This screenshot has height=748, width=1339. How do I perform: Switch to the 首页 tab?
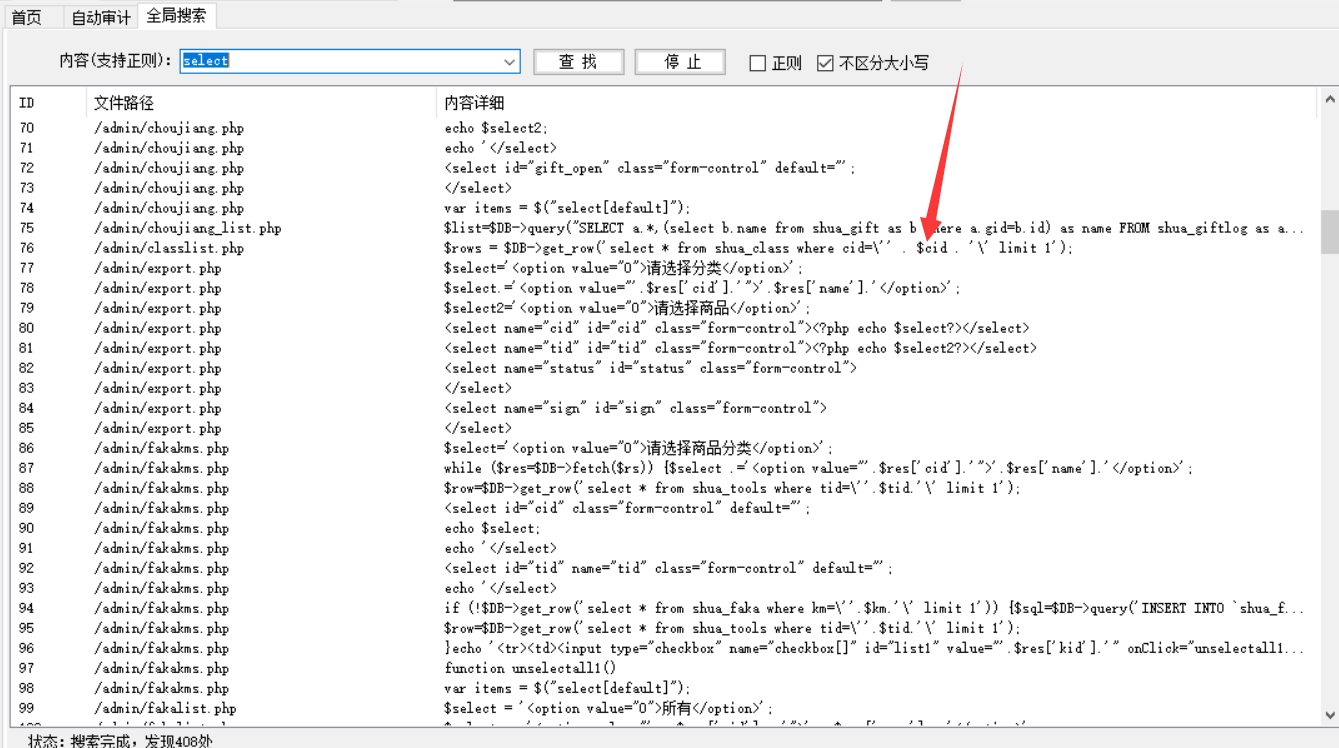(27, 17)
